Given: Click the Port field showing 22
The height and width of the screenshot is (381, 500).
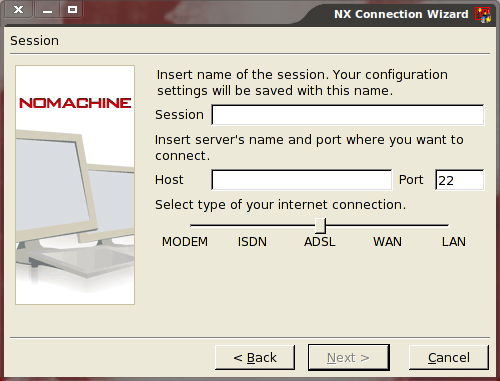Looking at the screenshot, I should (x=460, y=180).
